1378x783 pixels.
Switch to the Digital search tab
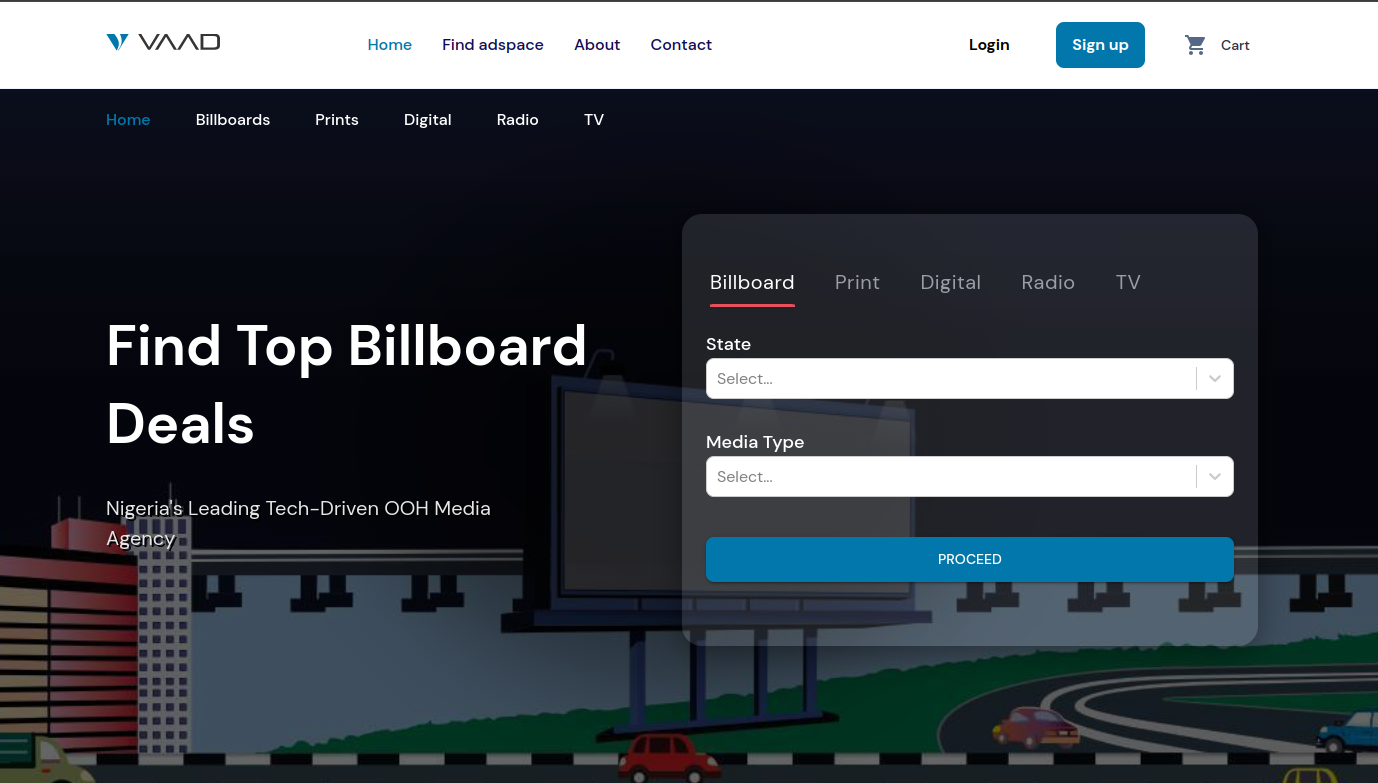pyautogui.click(x=950, y=282)
